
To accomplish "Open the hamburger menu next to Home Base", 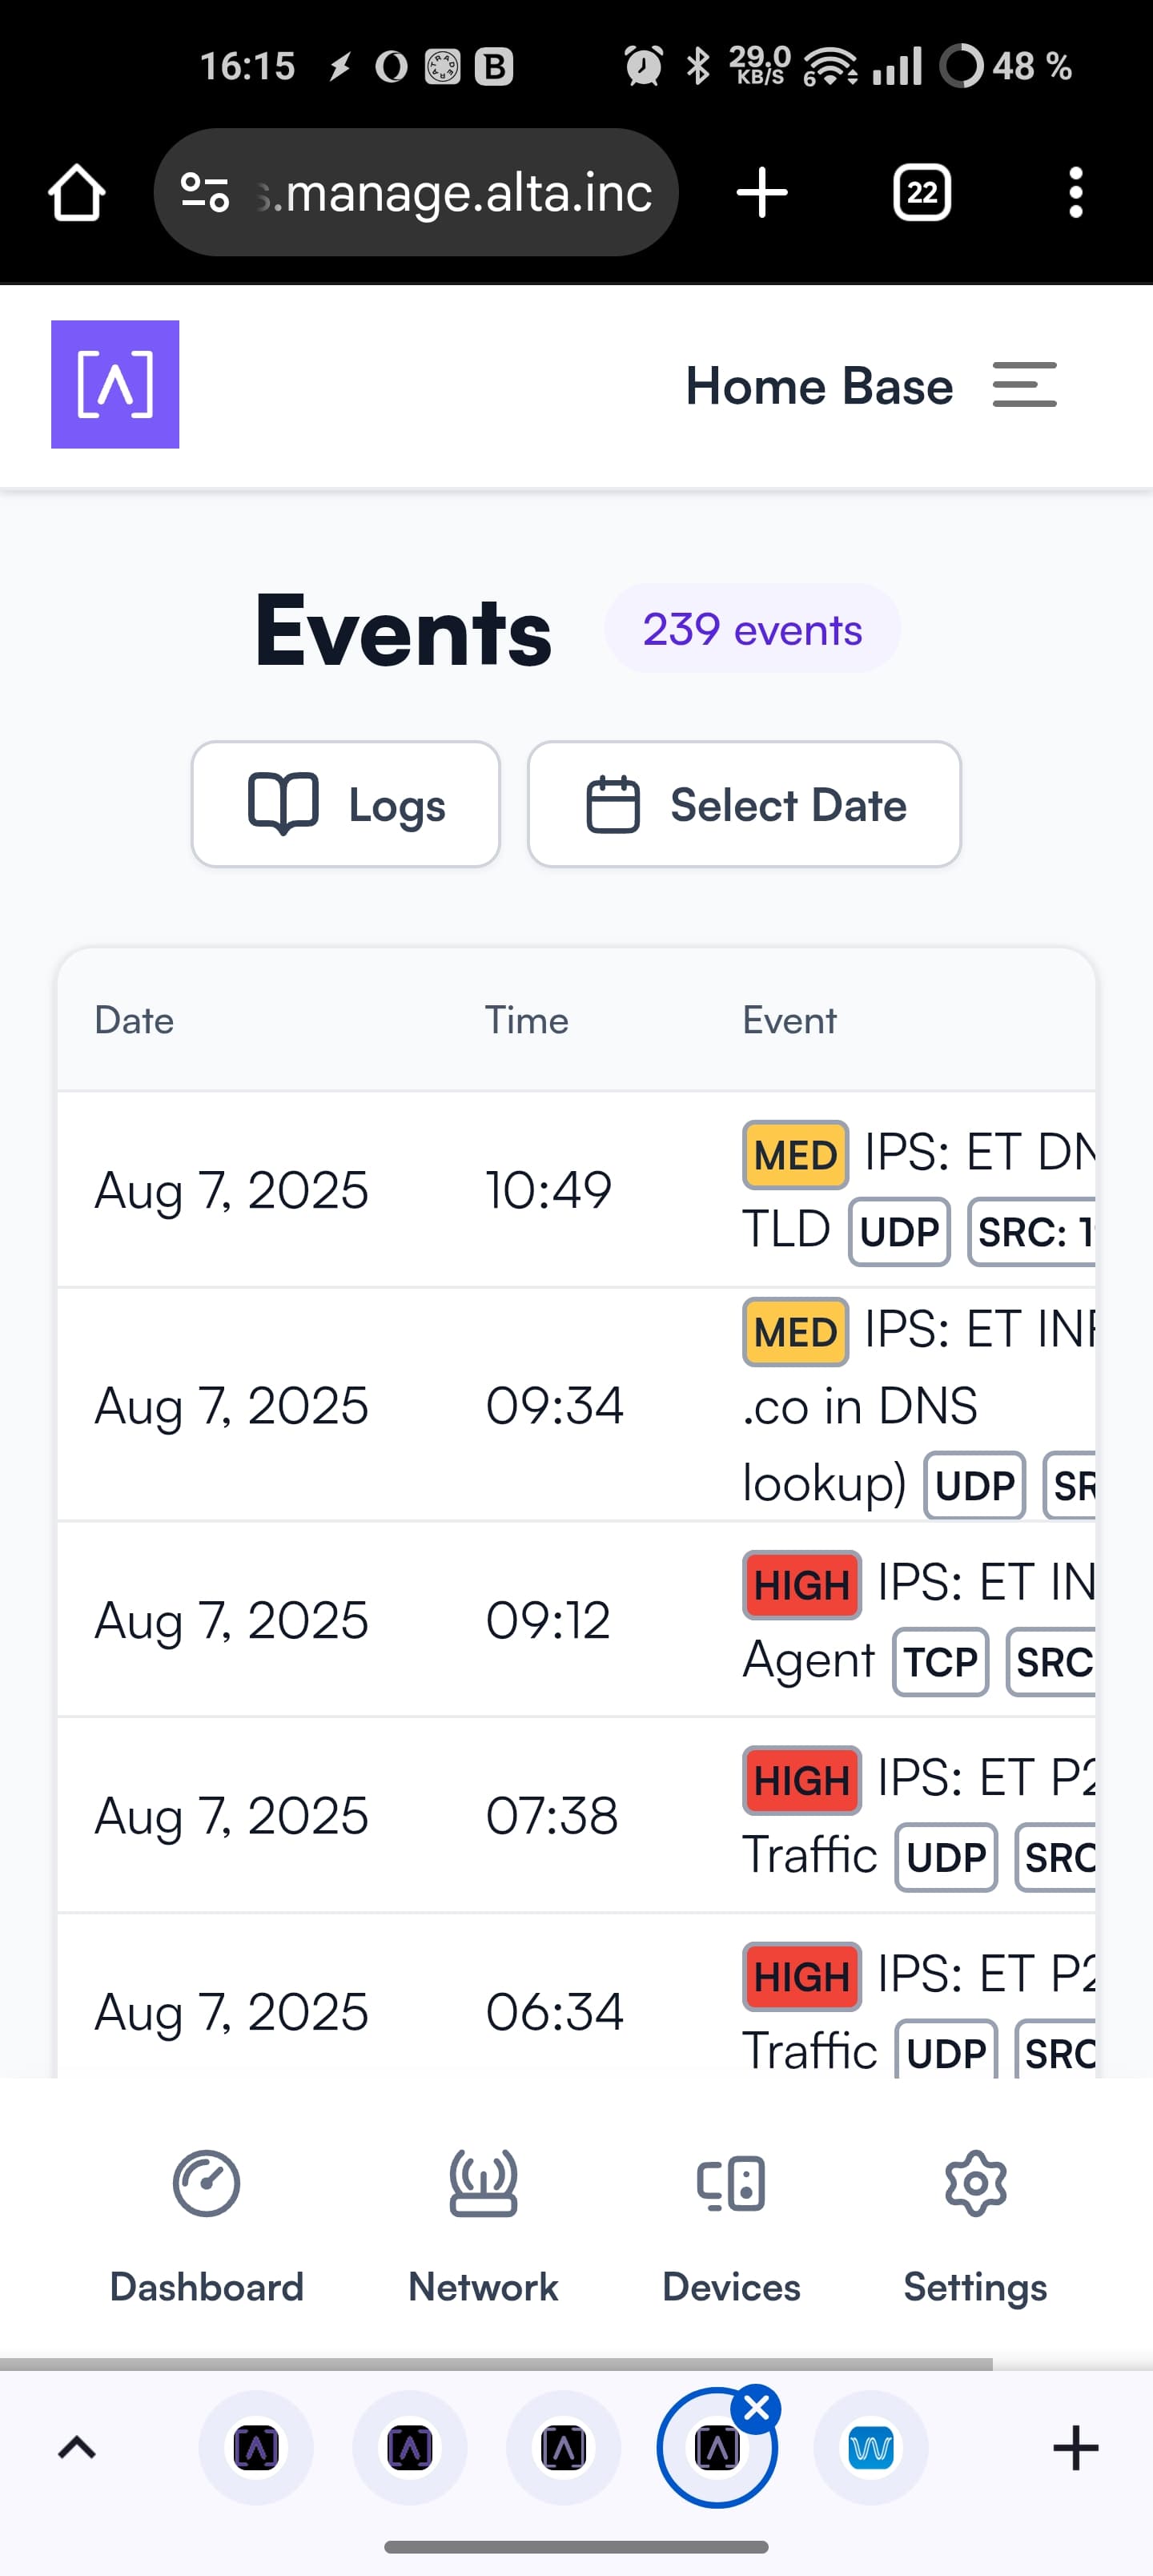I will coord(1024,385).
